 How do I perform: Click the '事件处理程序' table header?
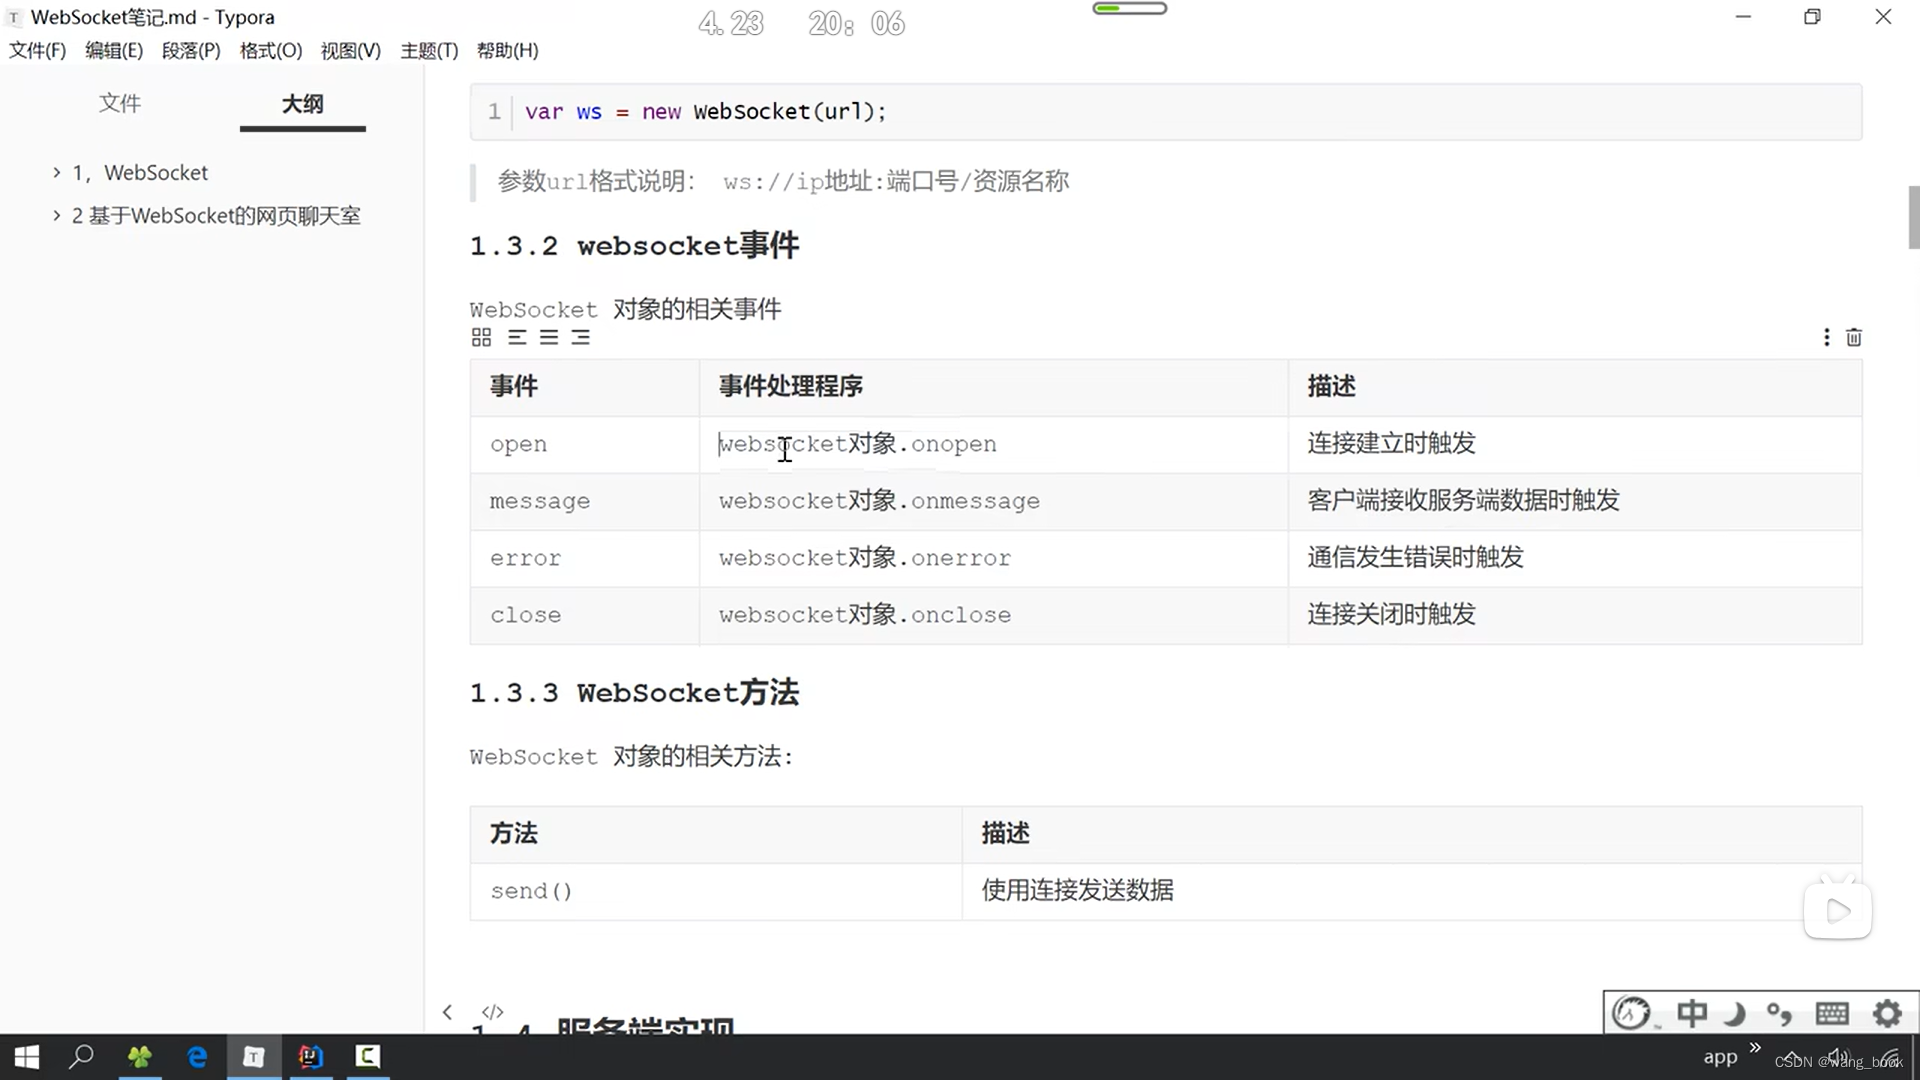pyautogui.click(x=993, y=387)
